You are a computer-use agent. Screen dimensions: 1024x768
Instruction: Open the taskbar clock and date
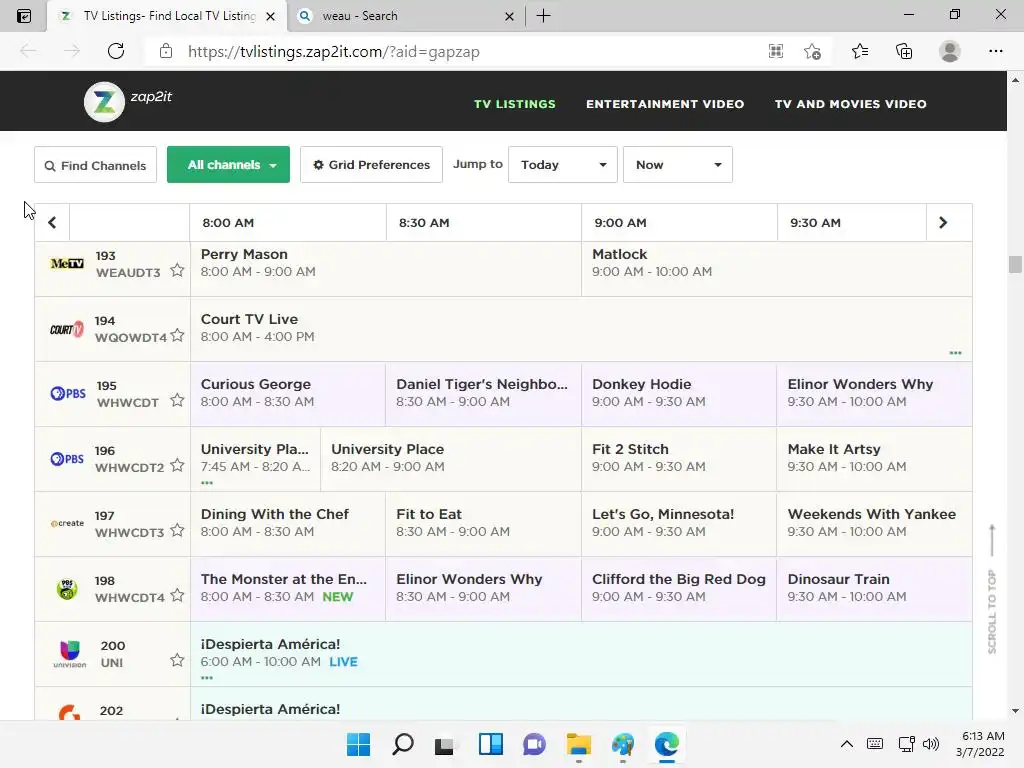(x=980, y=744)
